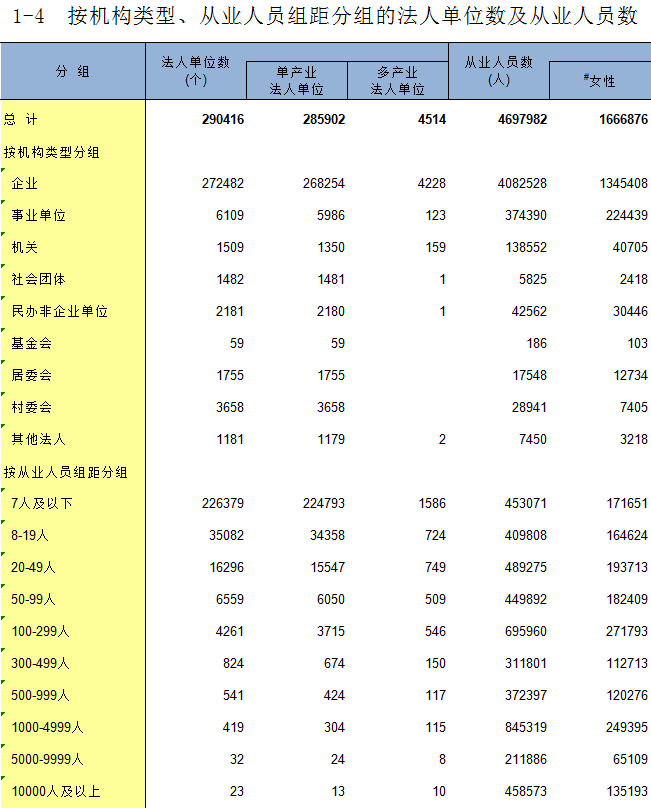Click total value 290416
This screenshot has width=651, height=808.
click(223, 120)
